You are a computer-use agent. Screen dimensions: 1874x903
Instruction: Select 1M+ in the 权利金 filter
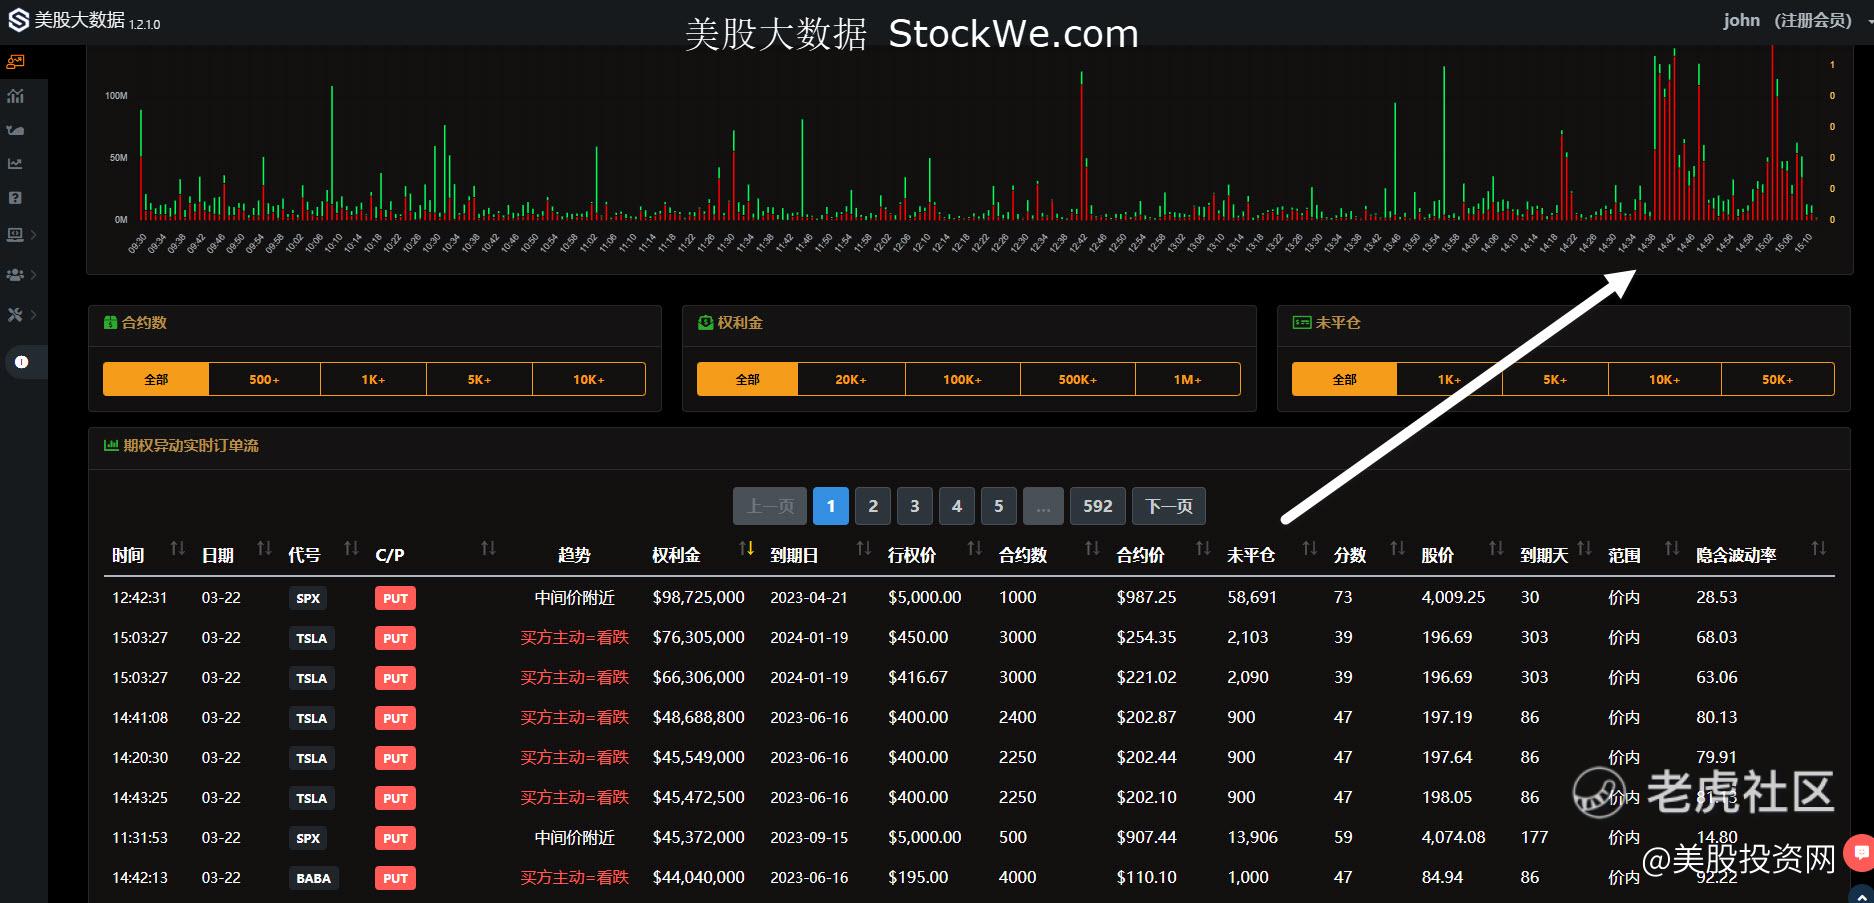click(x=1188, y=379)
